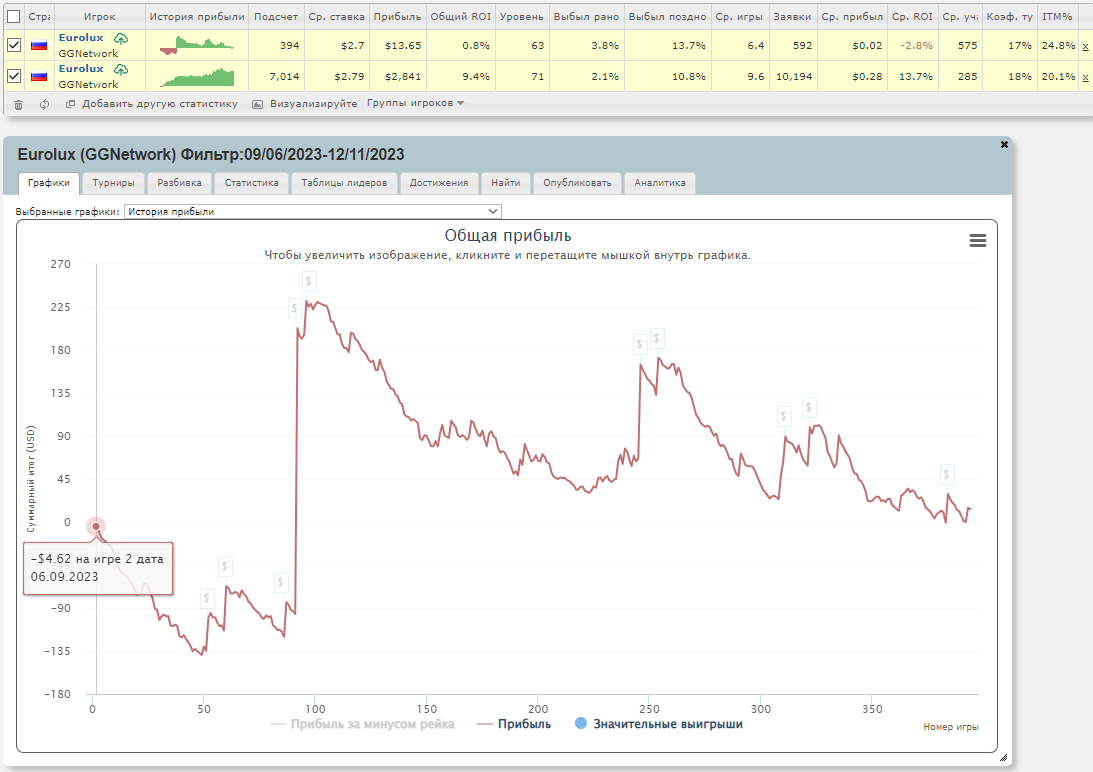
Task: Click the panel title 'Eurolux (GGNetwork) Фильтр:09/06/2023-12/11/2023'
Action: (x=211, y=154)
